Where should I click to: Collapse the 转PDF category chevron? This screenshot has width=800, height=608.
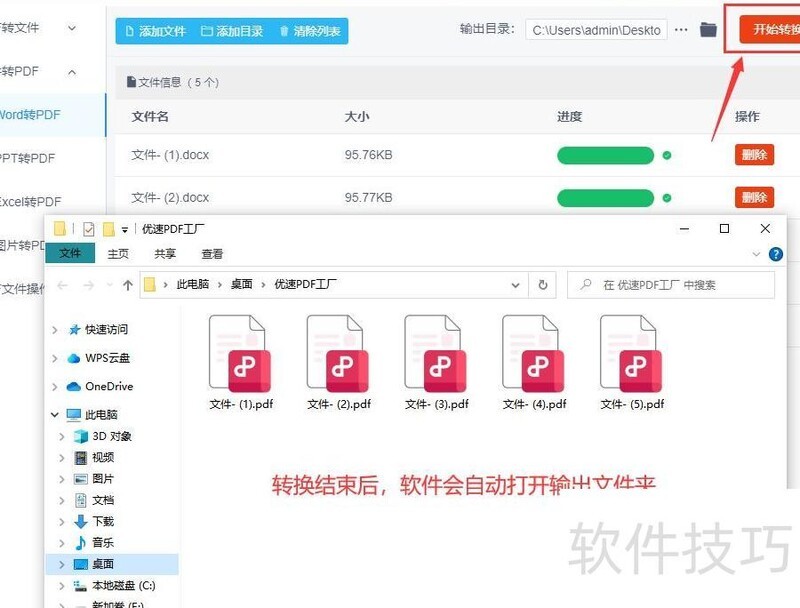(70, 72)
